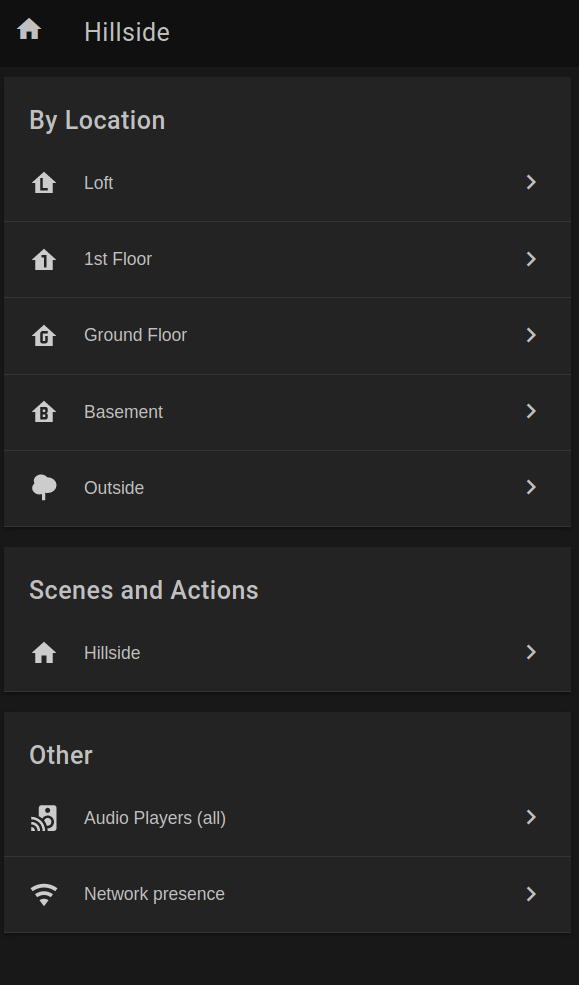Click the Audio Players speaker icon
This screenshot has width=579, height=985.
click(x=44, y=818)
